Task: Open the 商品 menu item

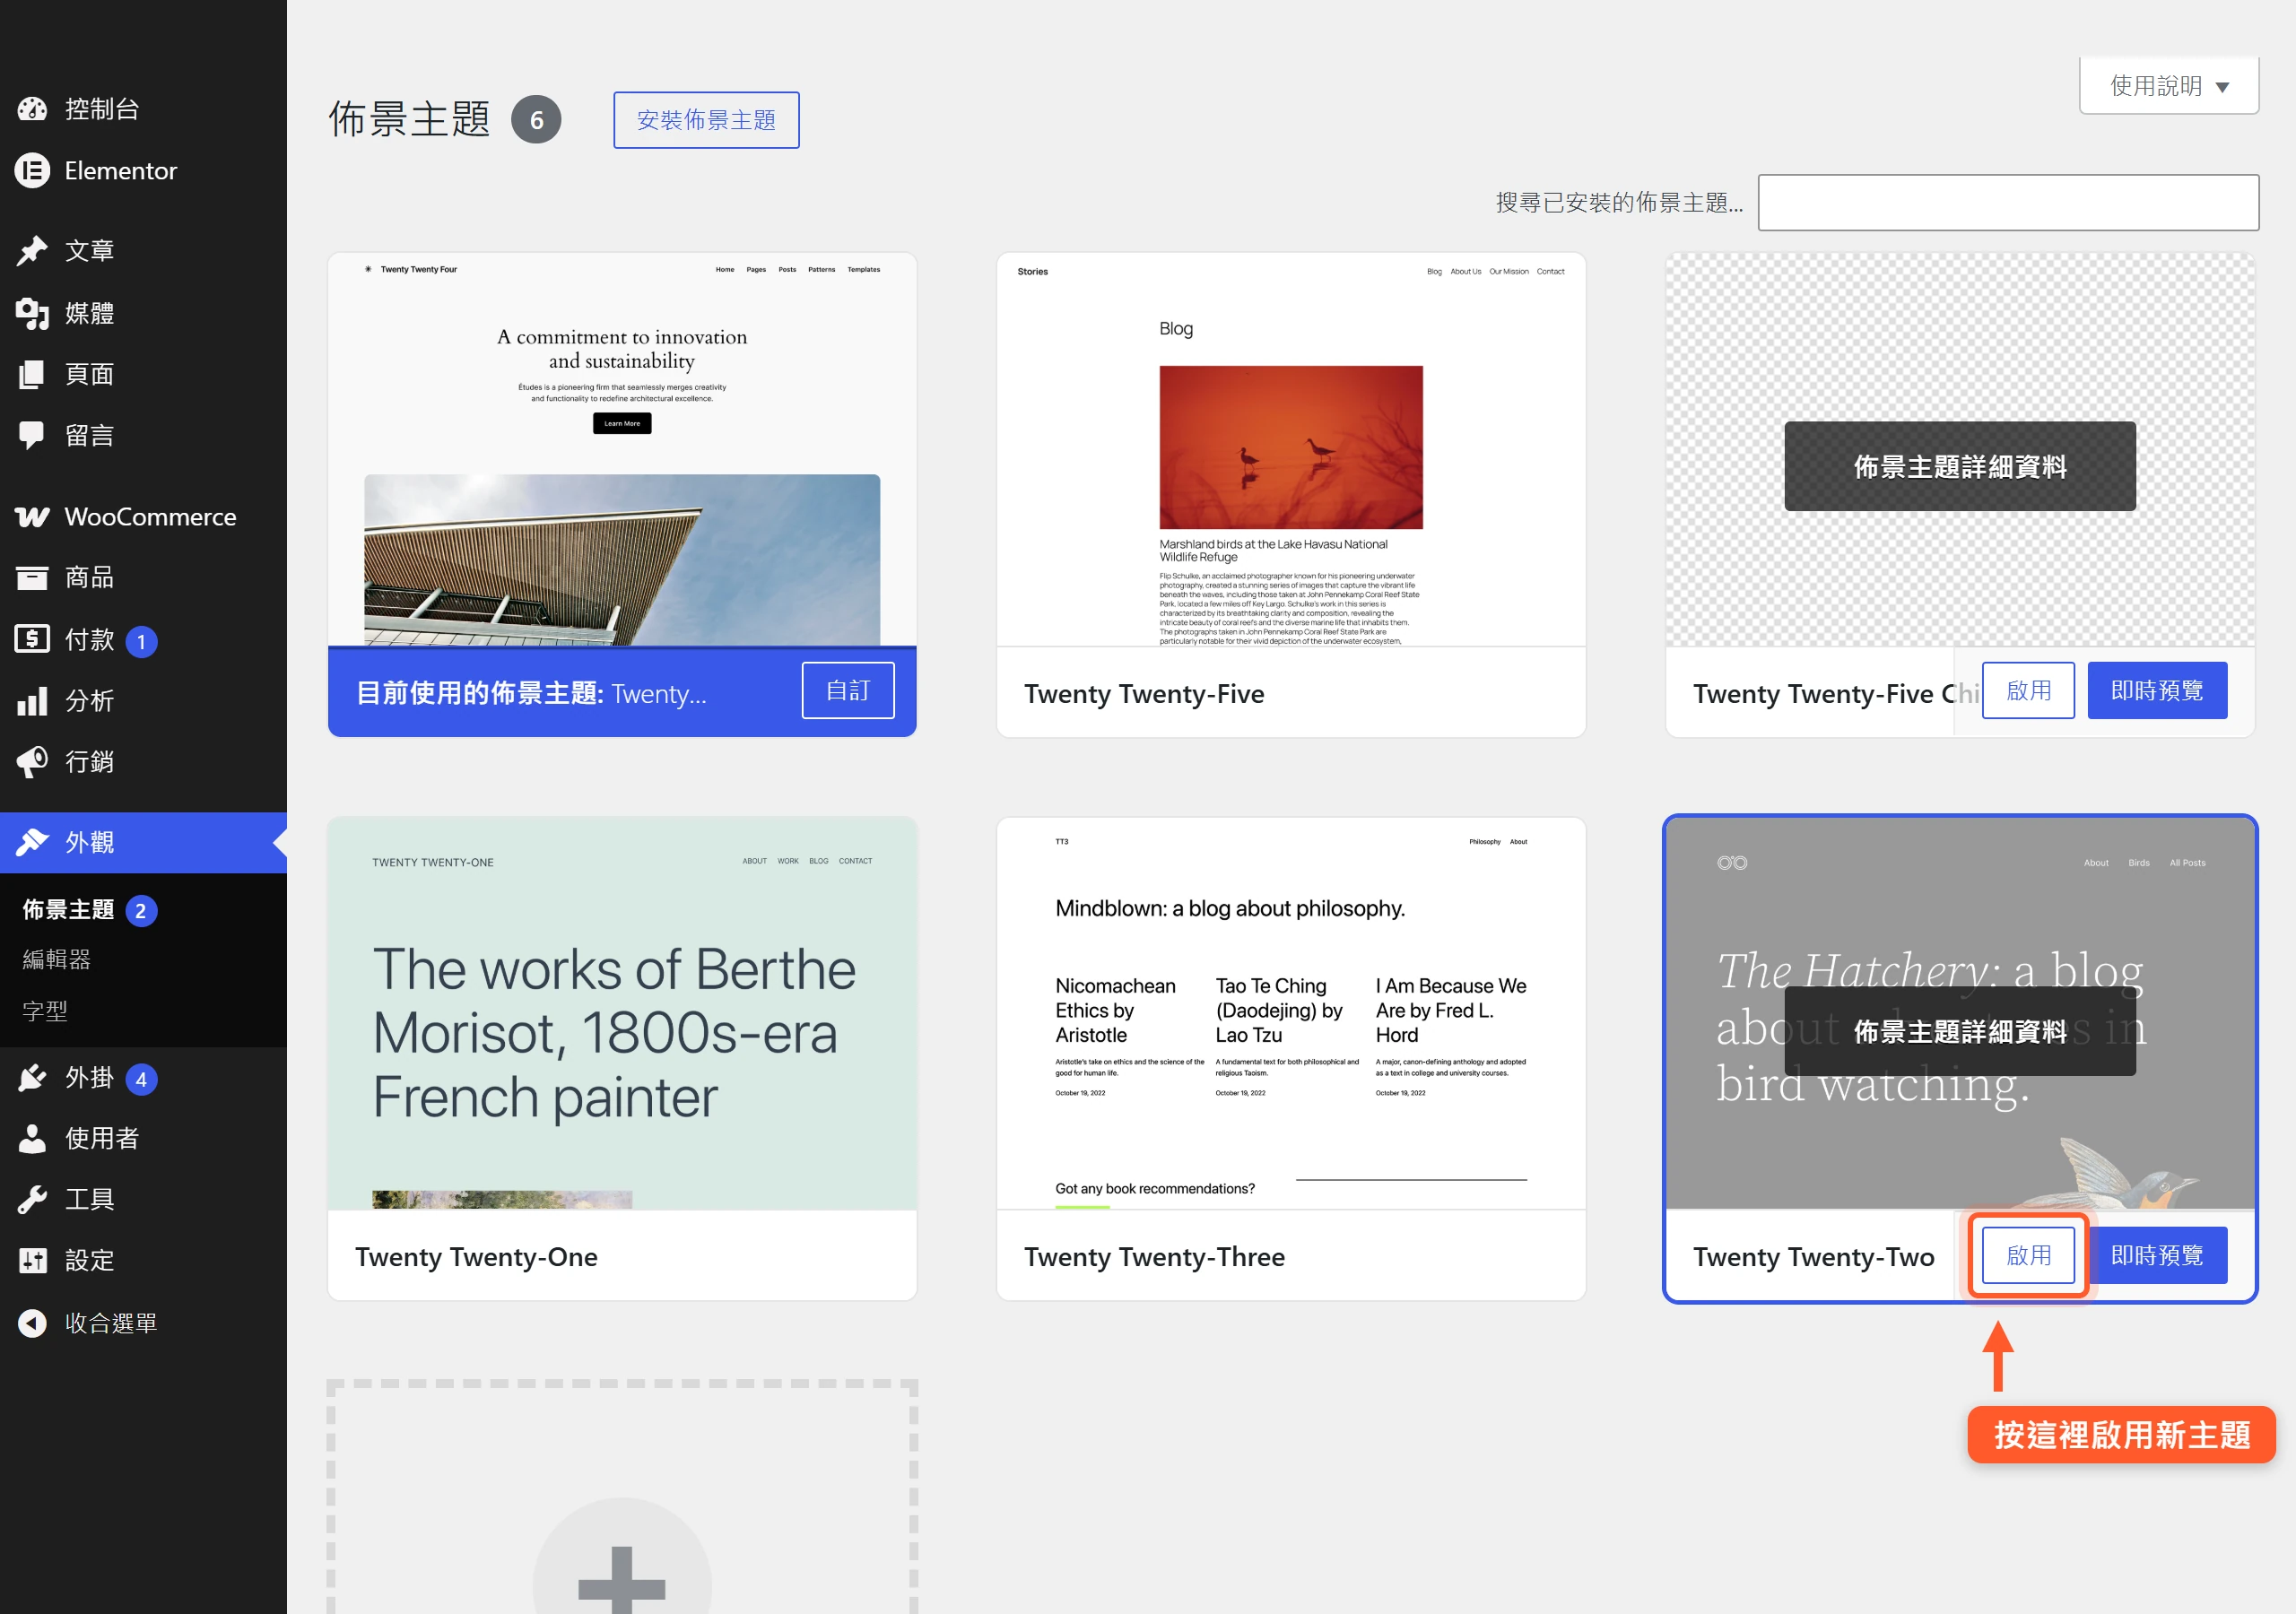Action: click(143, 578)
